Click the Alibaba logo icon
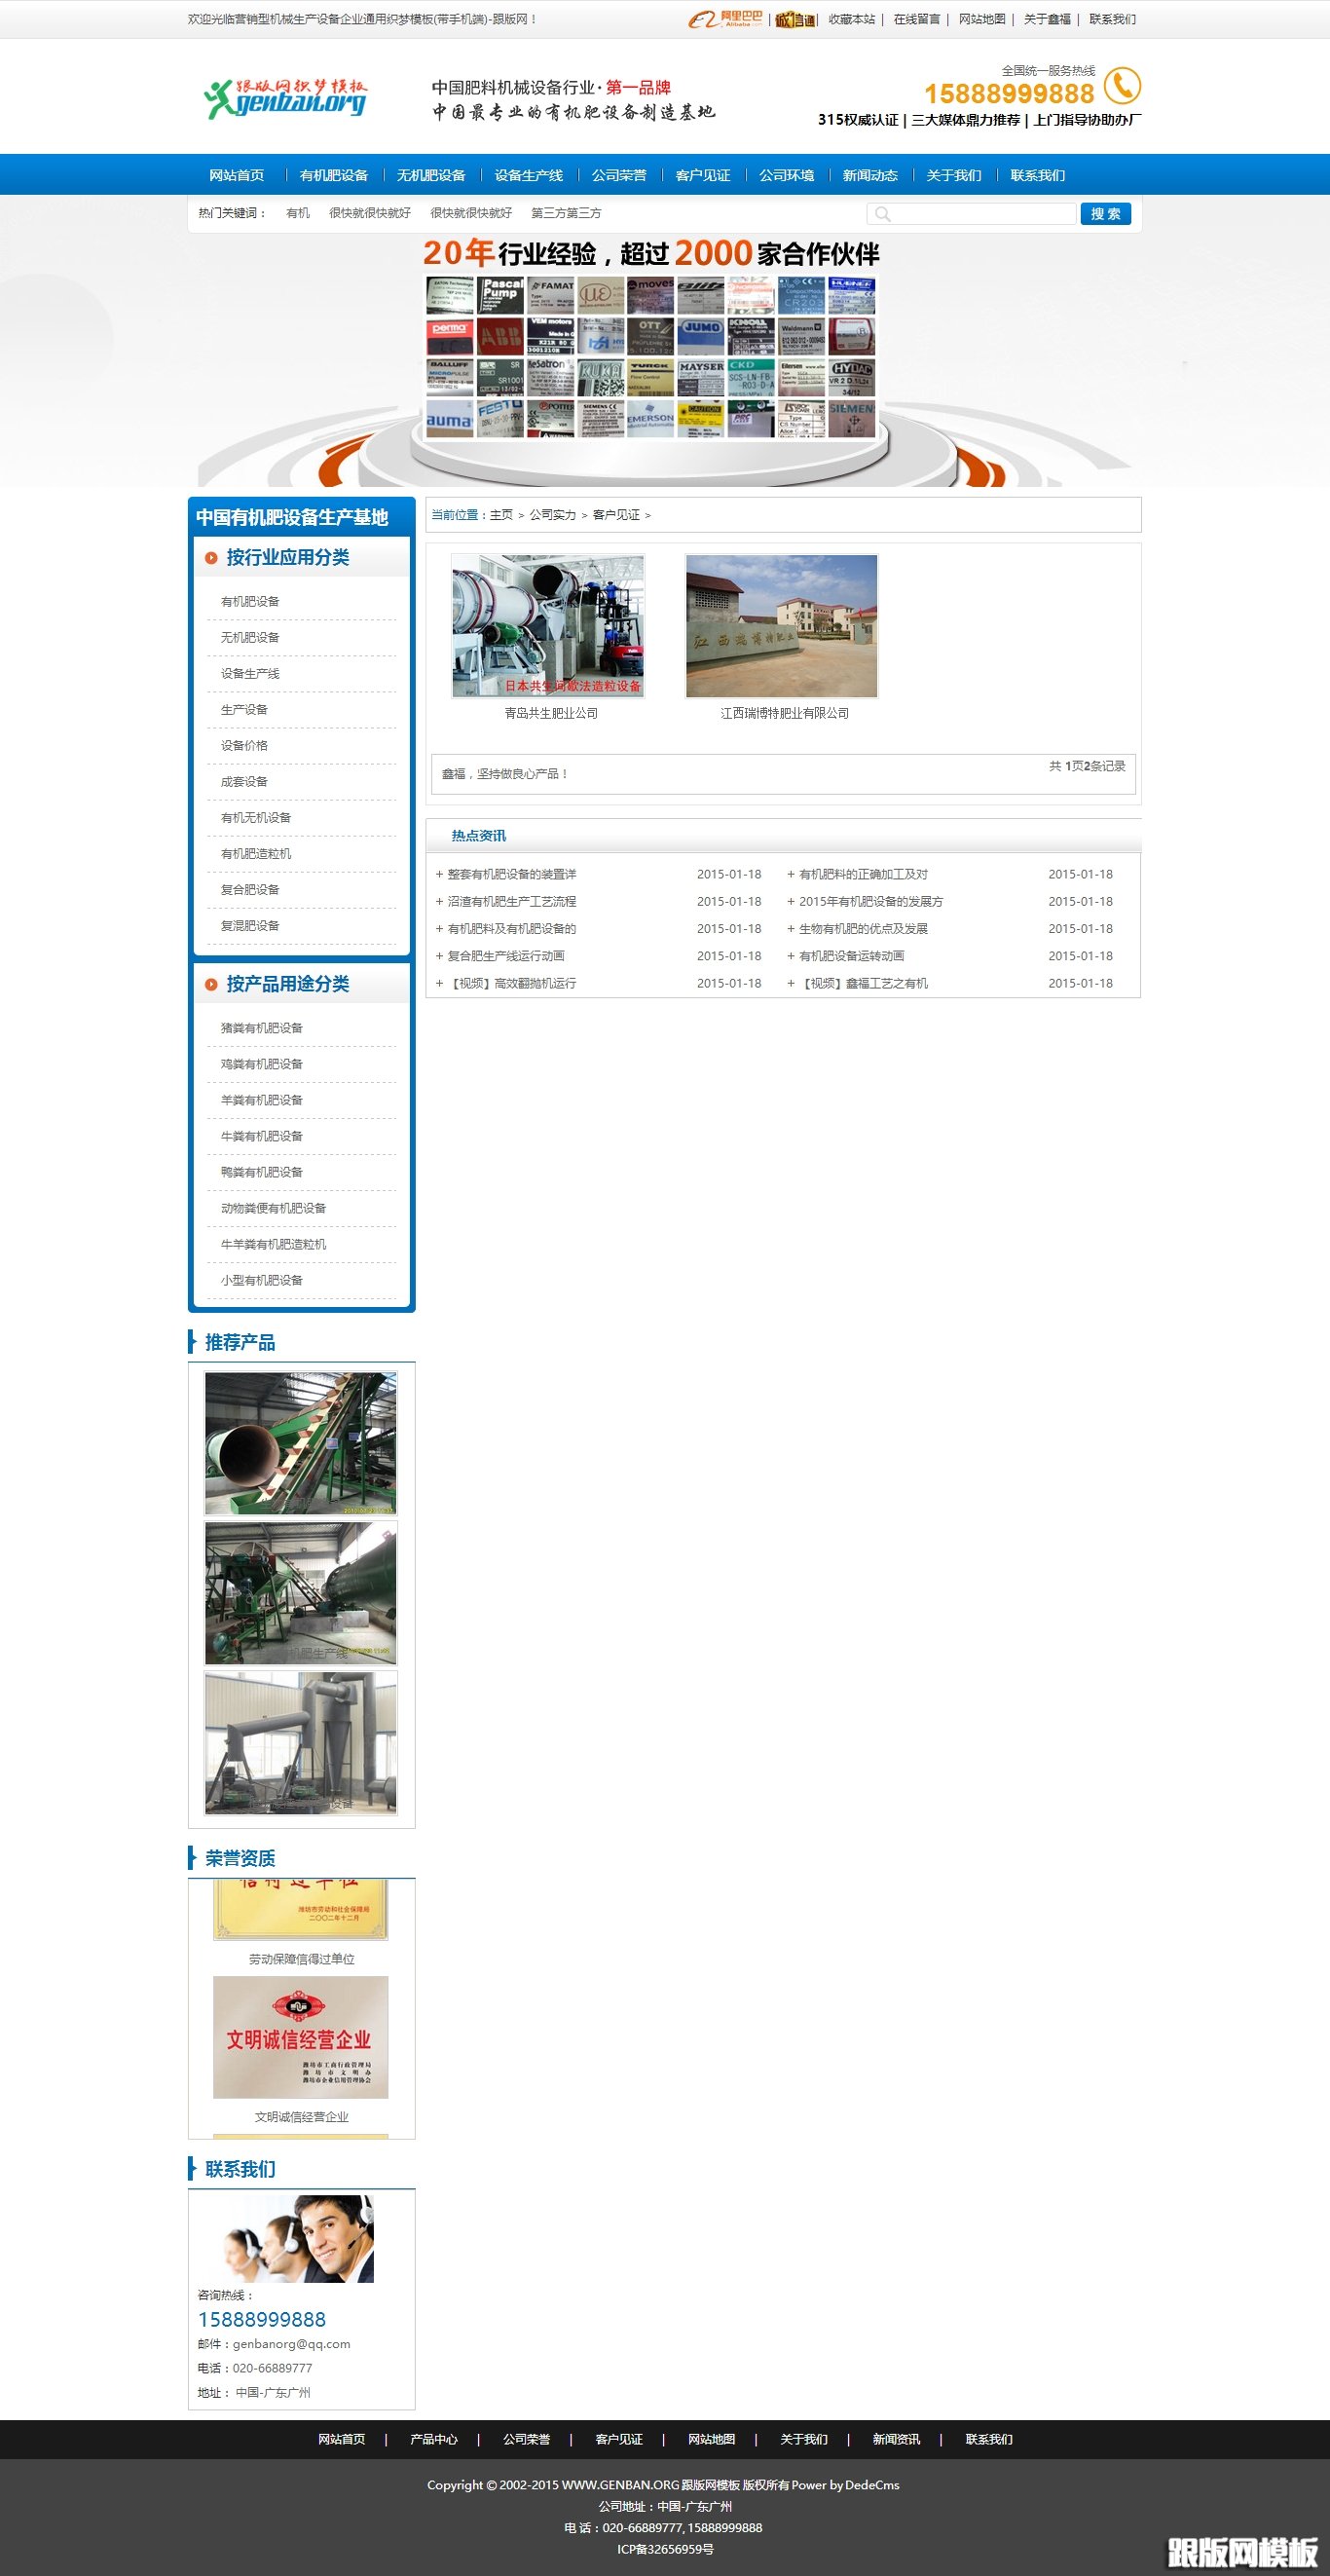Viewport: 1330px width, 2576px height. click(725, 19)
